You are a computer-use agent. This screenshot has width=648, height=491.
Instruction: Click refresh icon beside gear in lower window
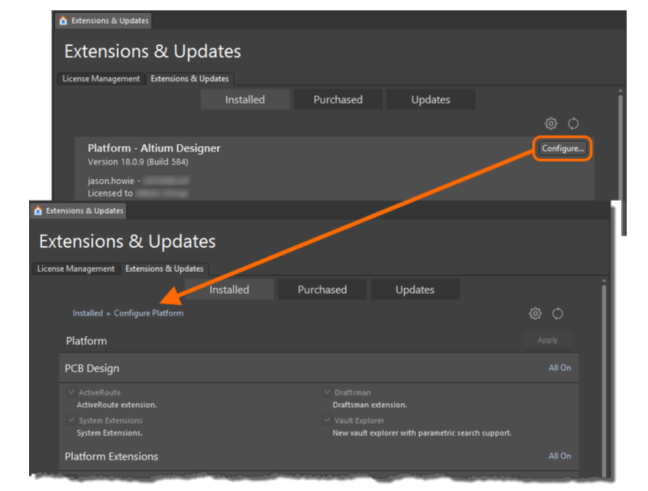pos(557,313)
